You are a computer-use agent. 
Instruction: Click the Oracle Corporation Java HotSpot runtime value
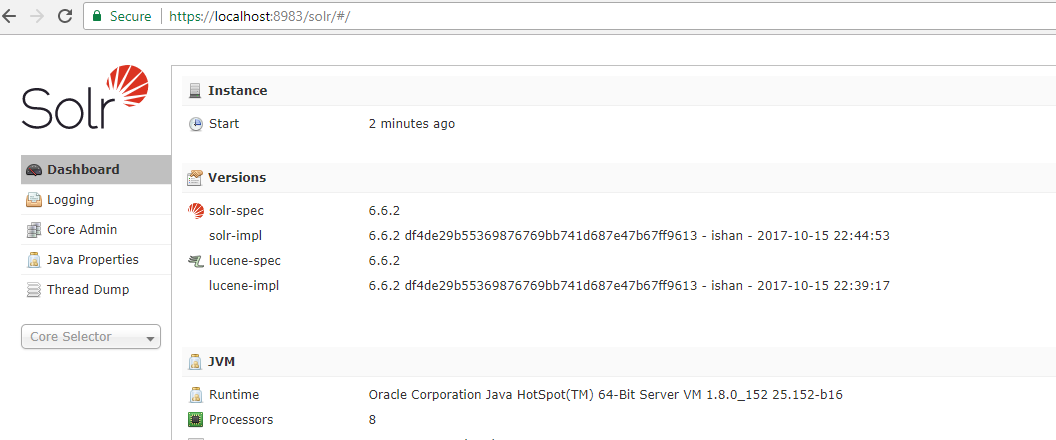pos(606,395)
